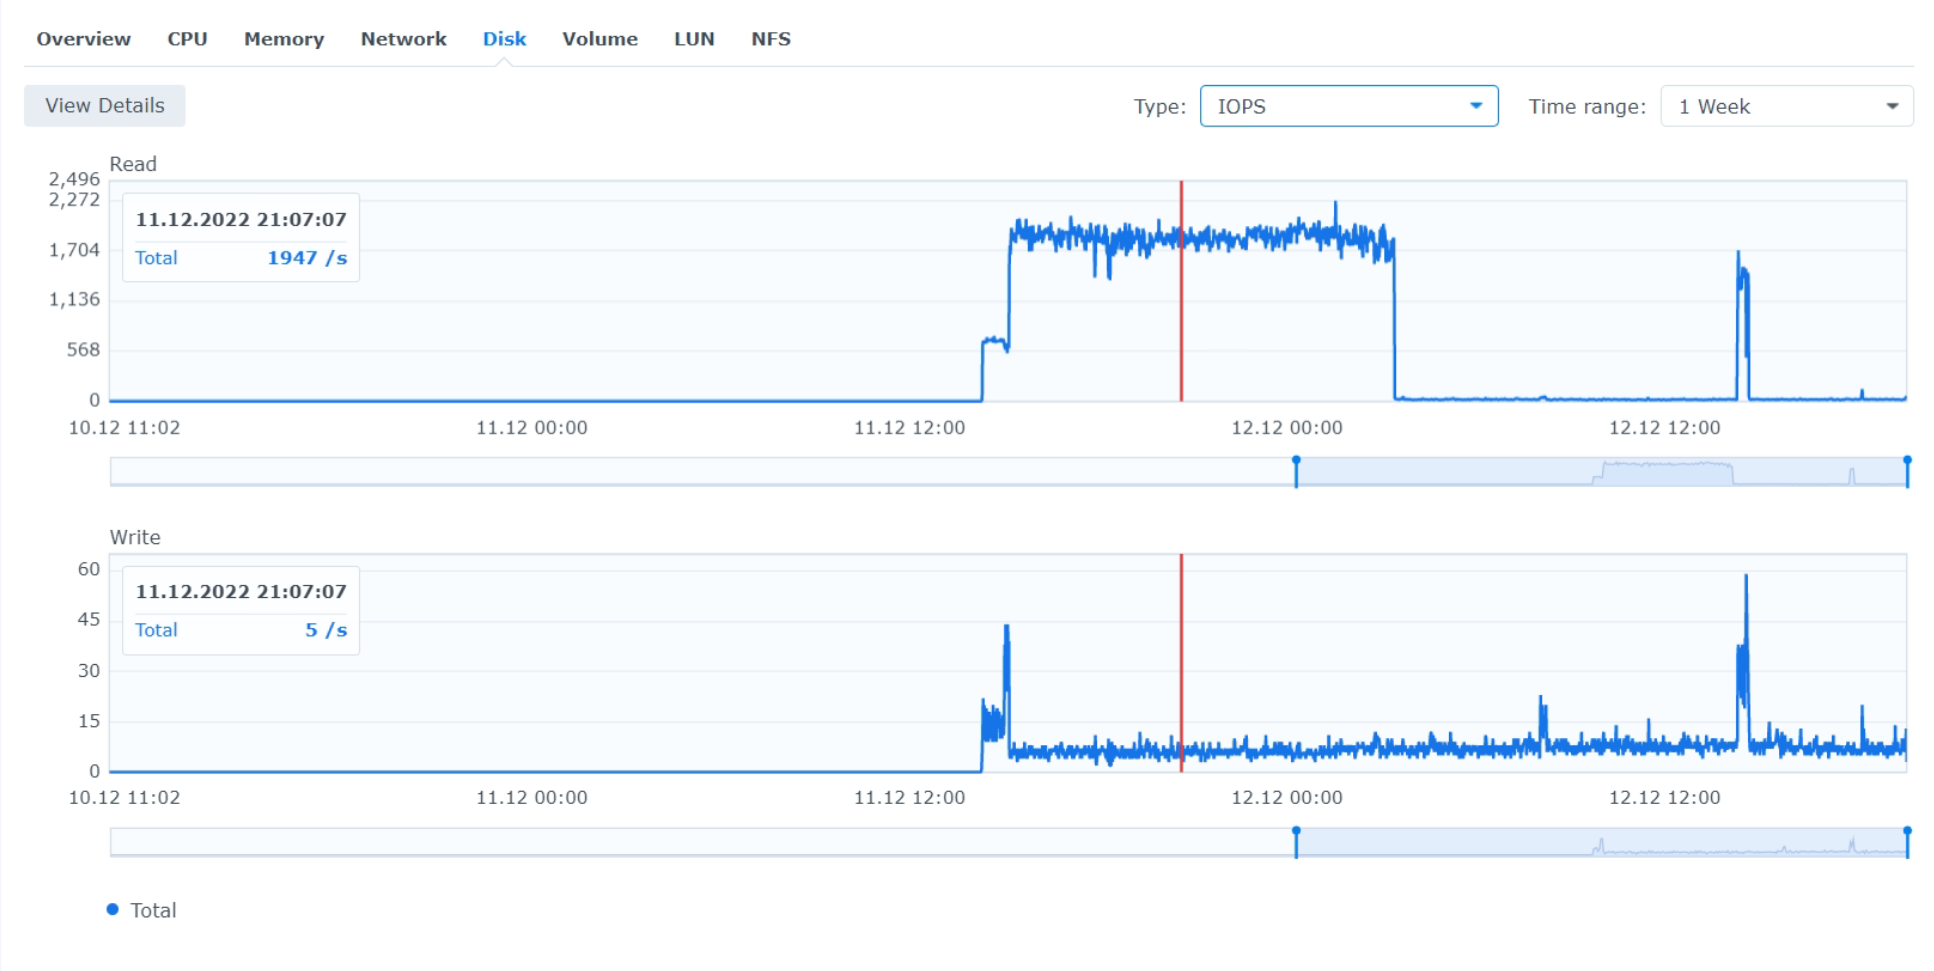
Task: Click the Write tooltip timestamp 11.12.2022 21:07:07
Action: tap(241, 591)
